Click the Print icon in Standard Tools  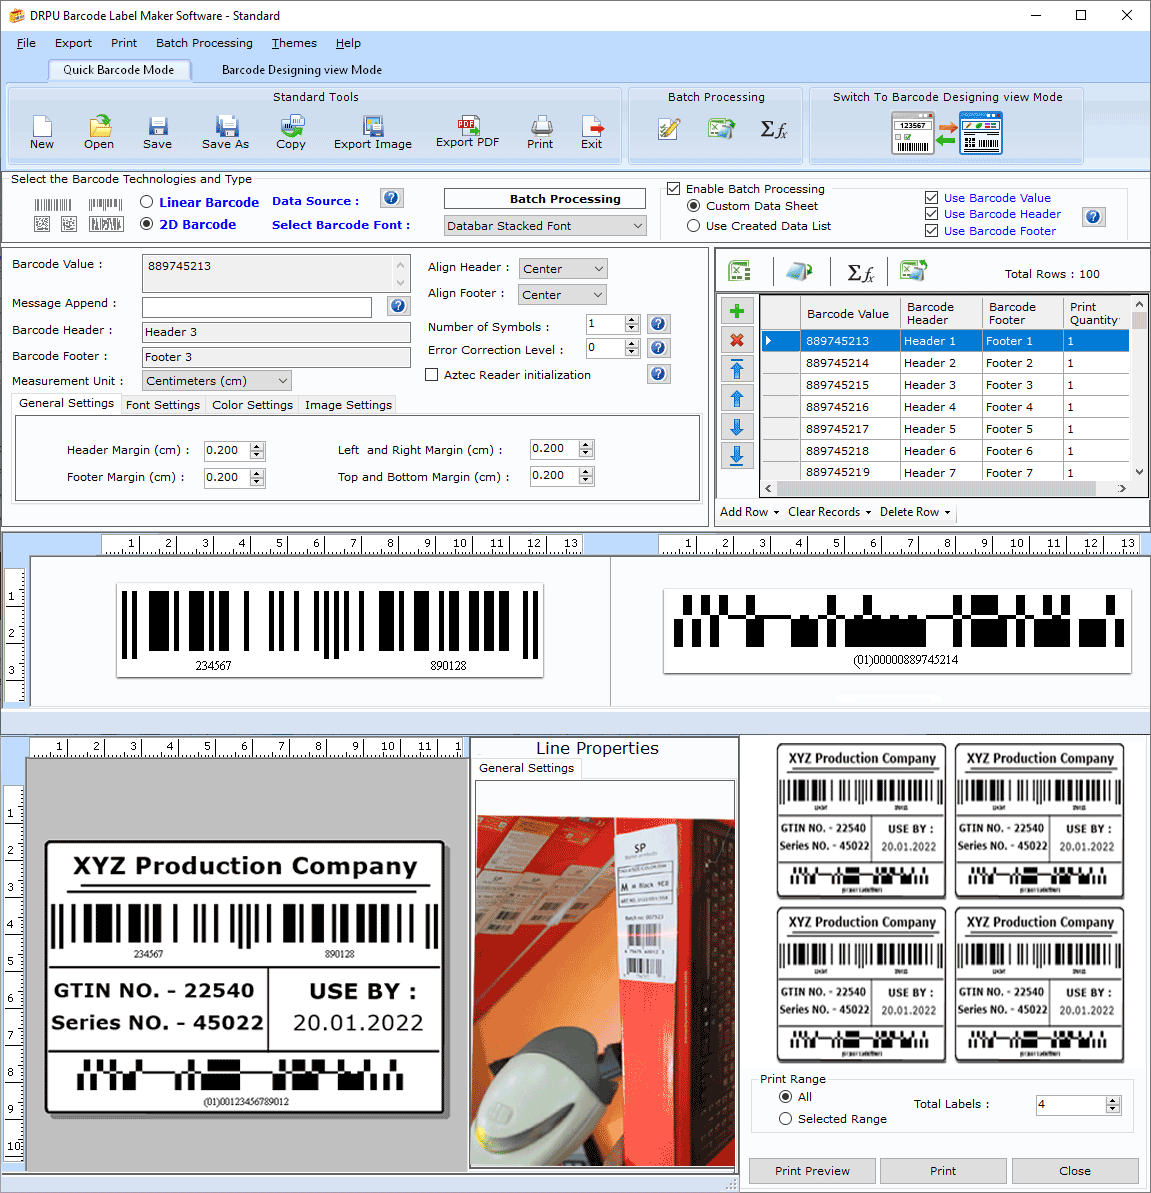click(541, 125)
